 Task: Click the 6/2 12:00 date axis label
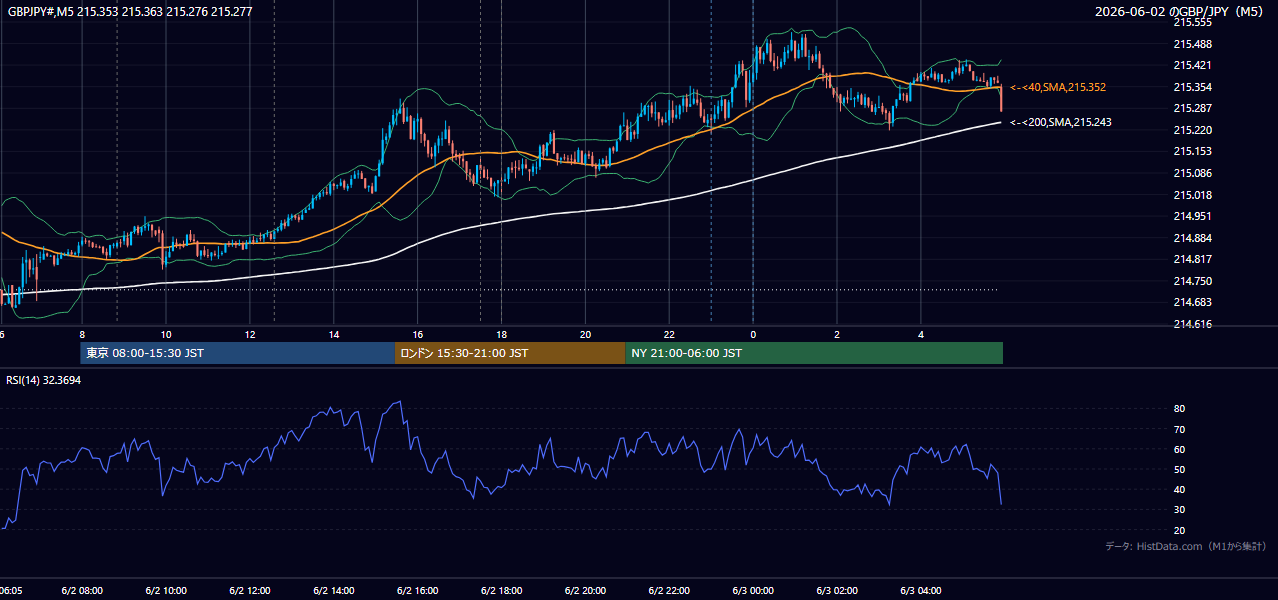point(250,591)
